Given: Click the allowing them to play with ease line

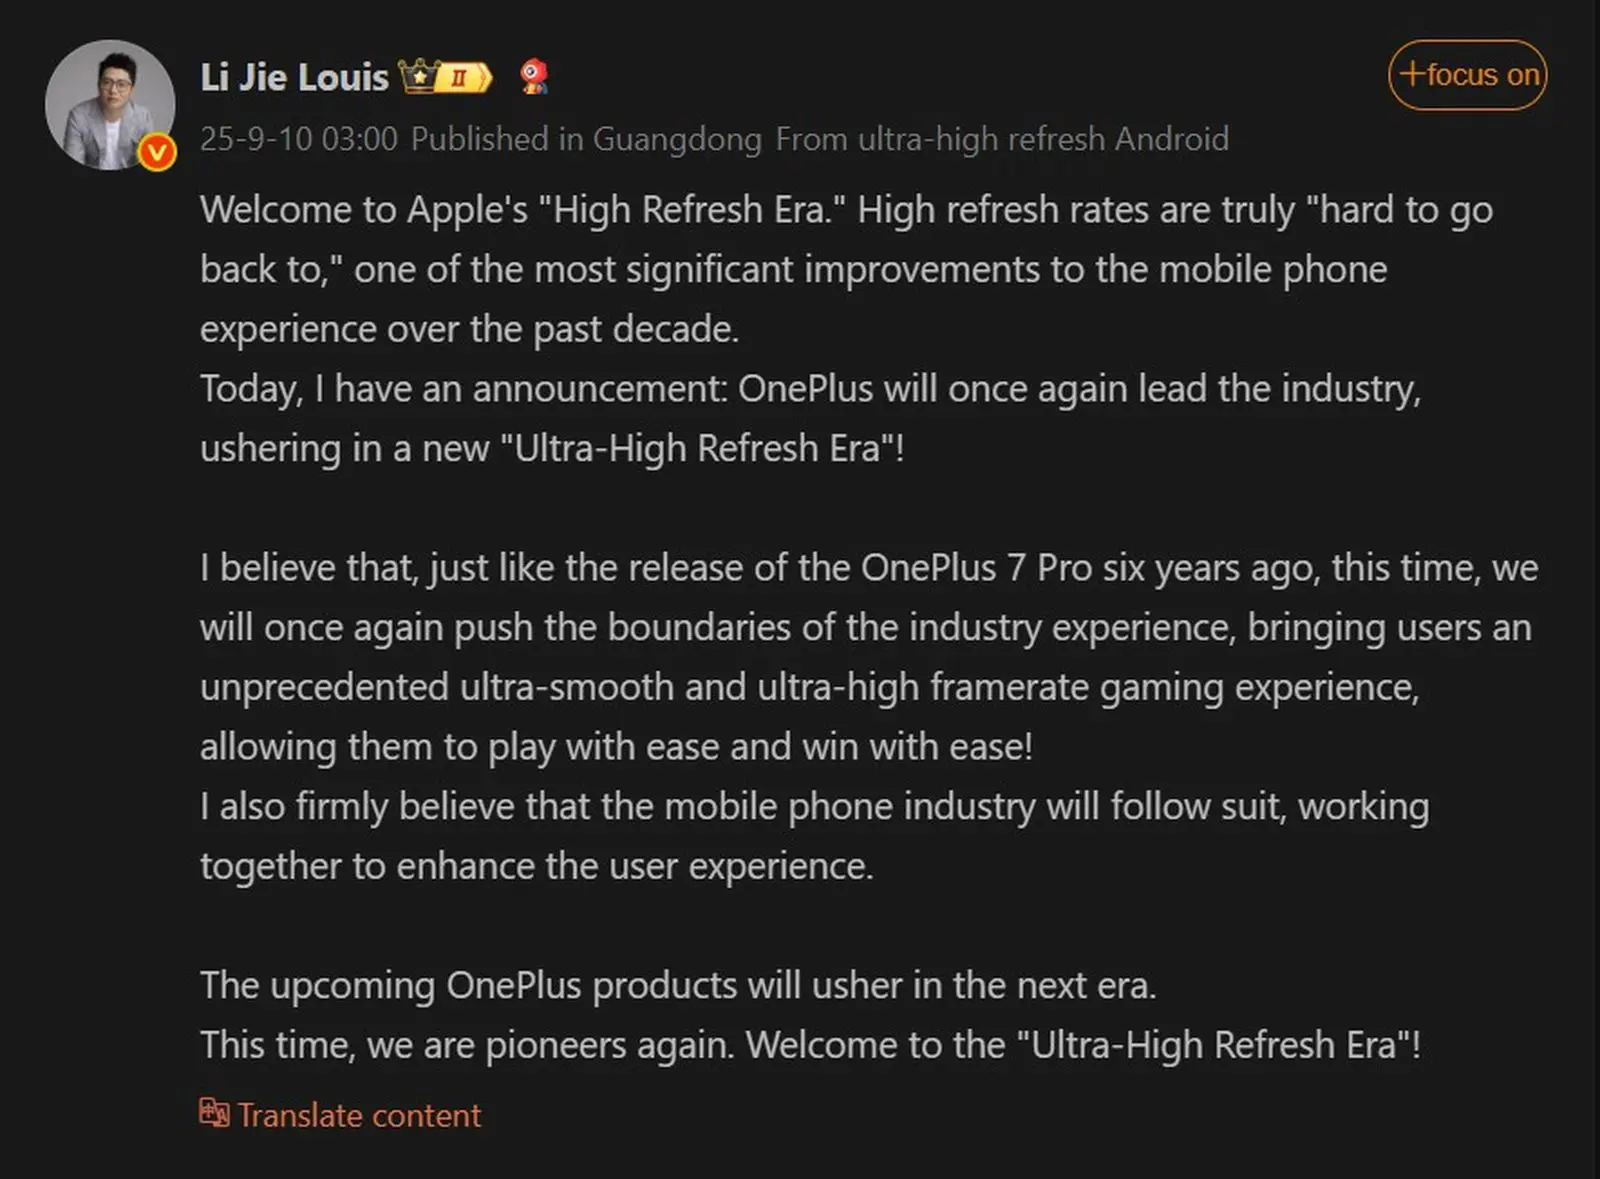Looking at the screenshot, I should coord(616,747).
